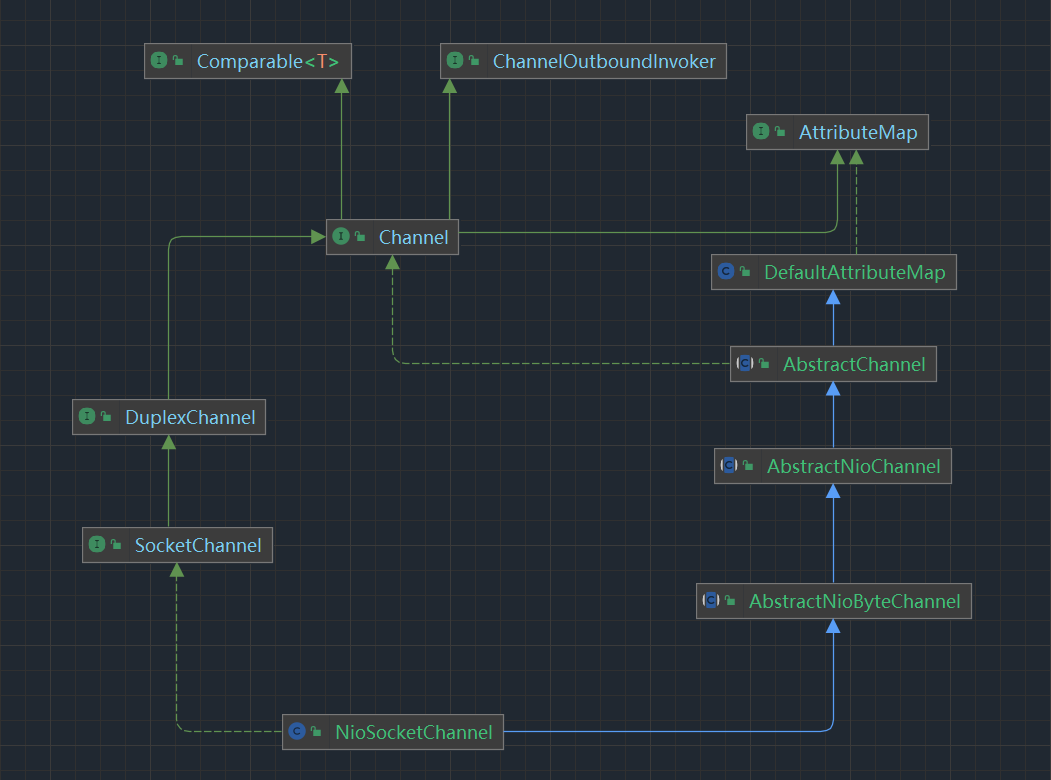This screenshot has height=780, width=1051.
Task: Select the DefaultAttributeMap class name
Action: coord(854,273)
